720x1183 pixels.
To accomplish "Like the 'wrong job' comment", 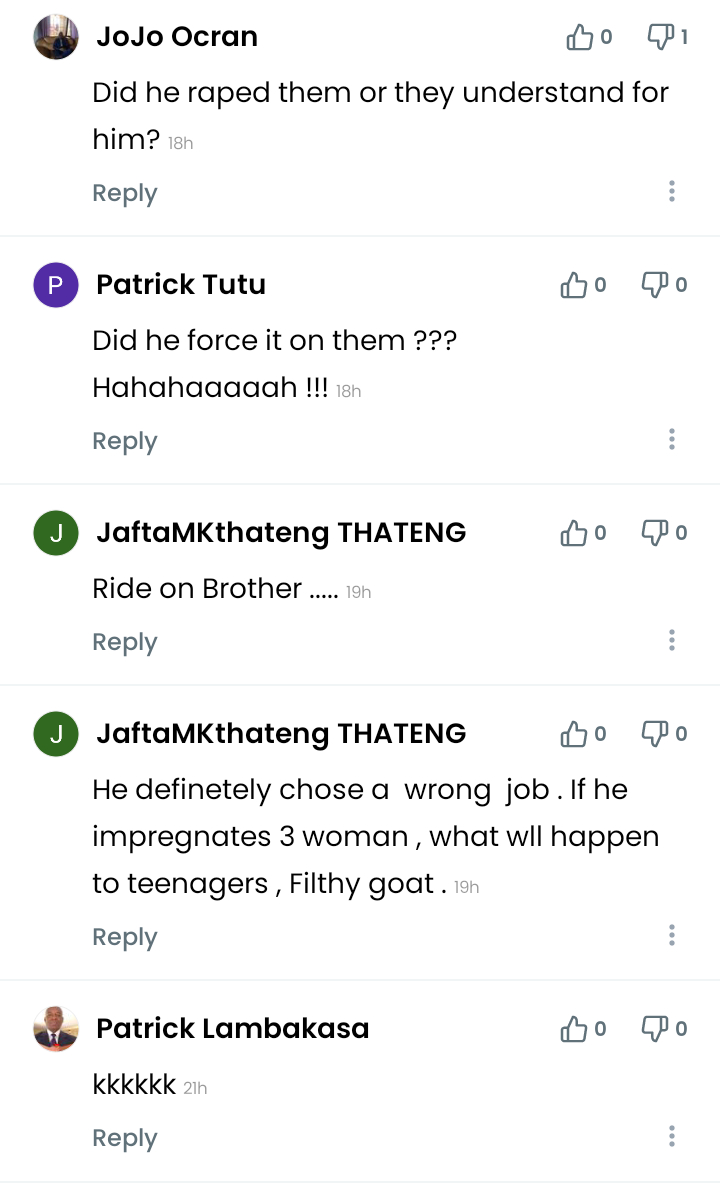I will [574, 735].
